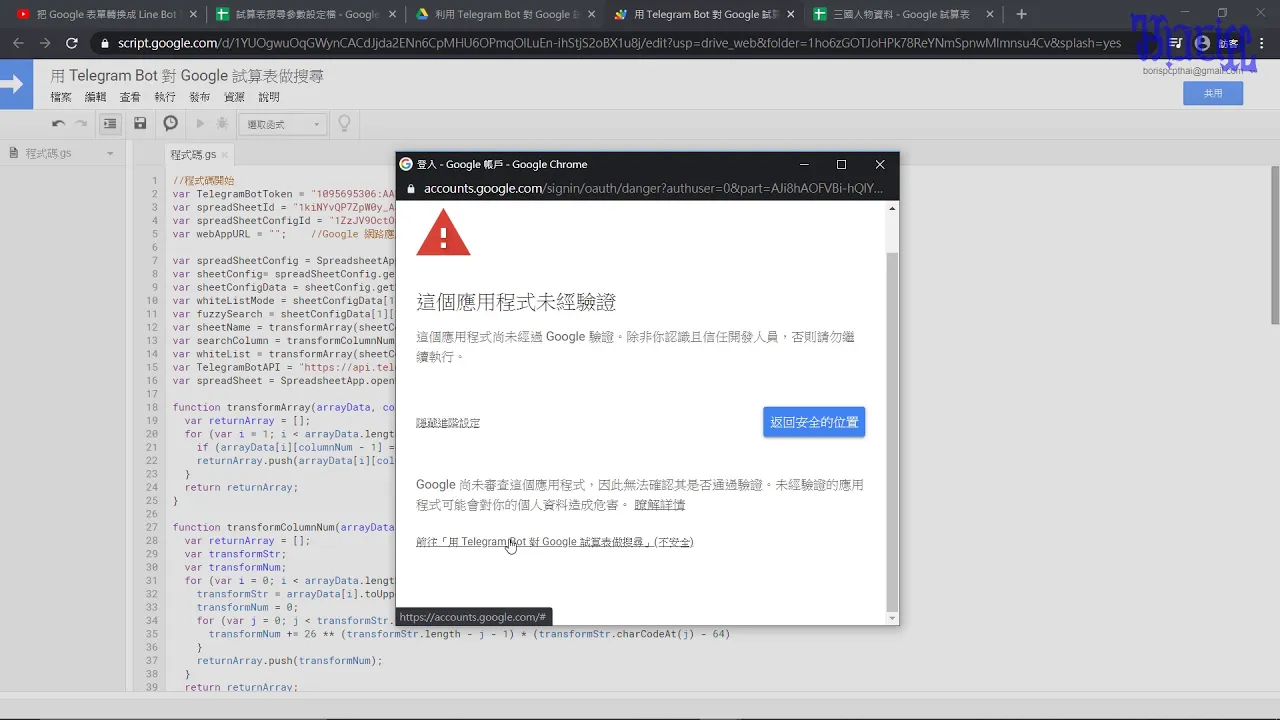Maximize the Google sign-in popup window
1280x720 pixels.
click(x=841, y=164)
